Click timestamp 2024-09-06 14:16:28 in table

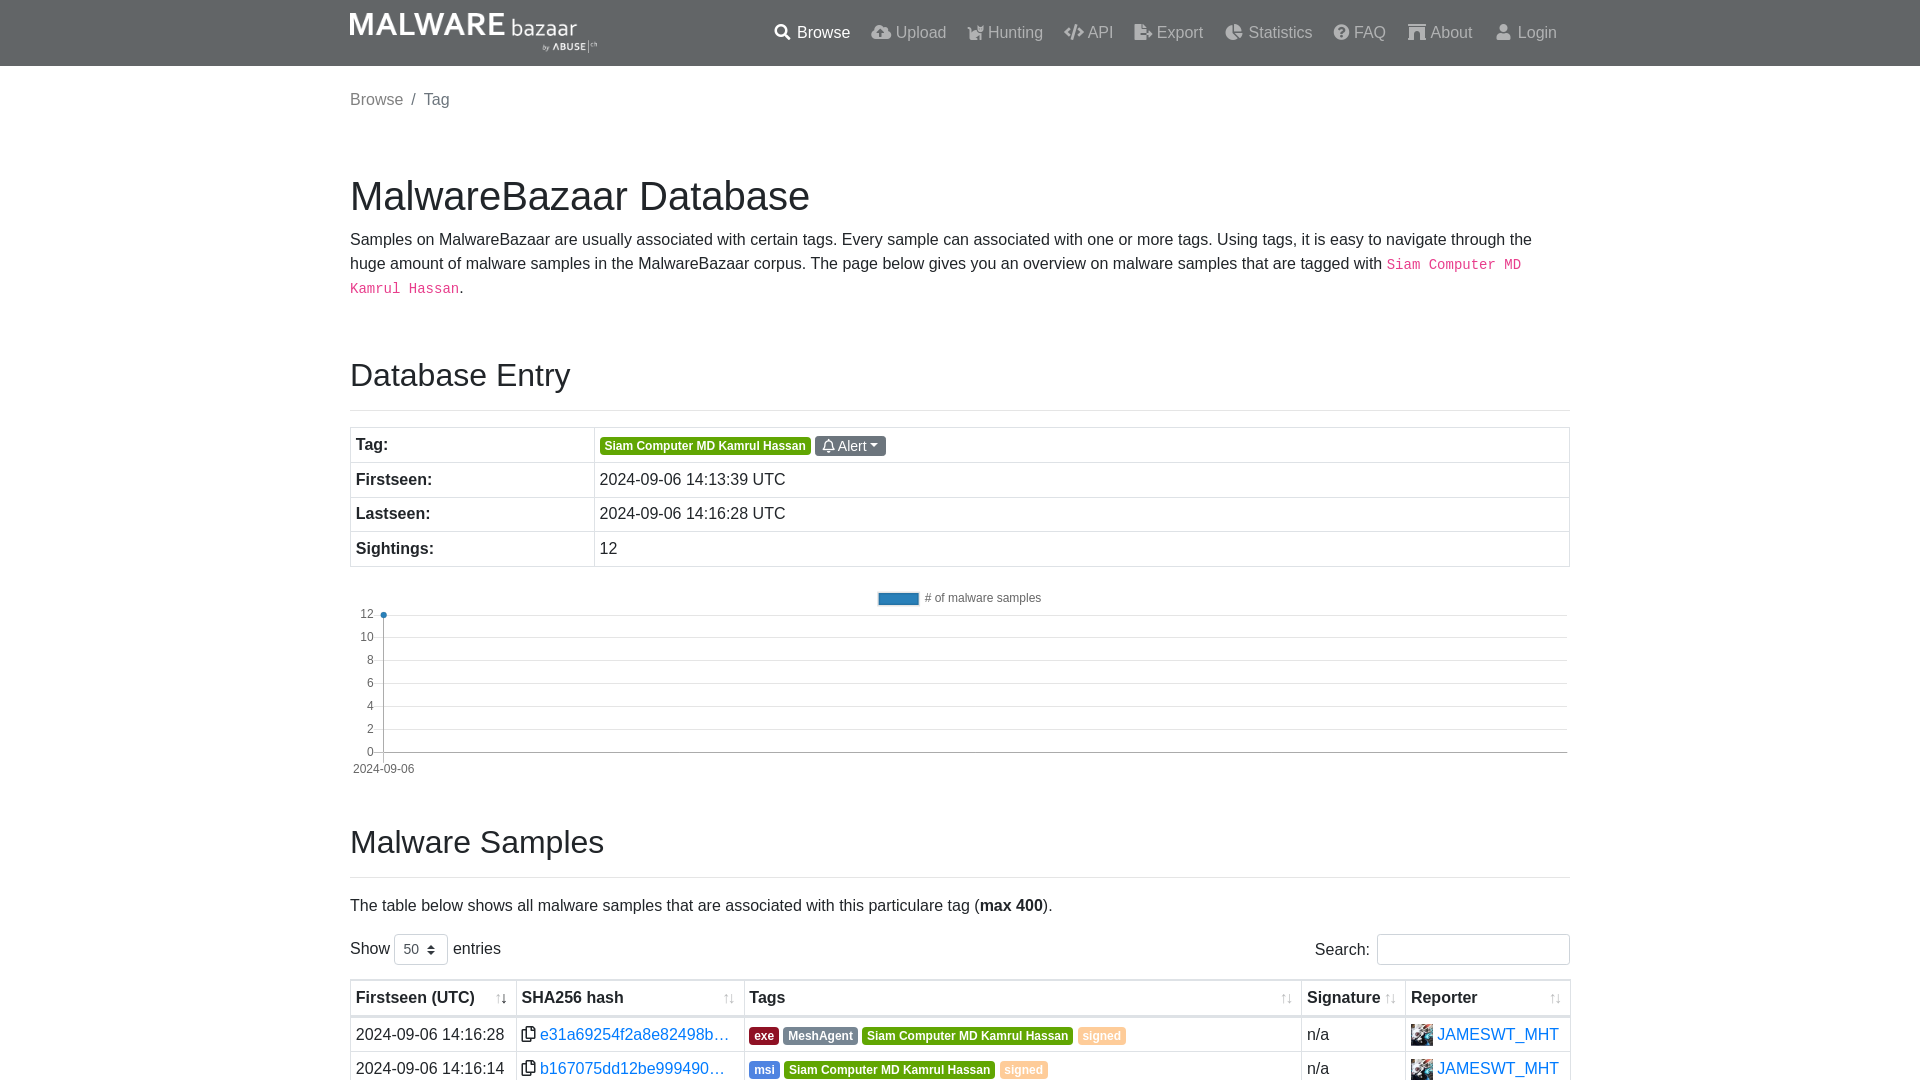(430, 1035)
